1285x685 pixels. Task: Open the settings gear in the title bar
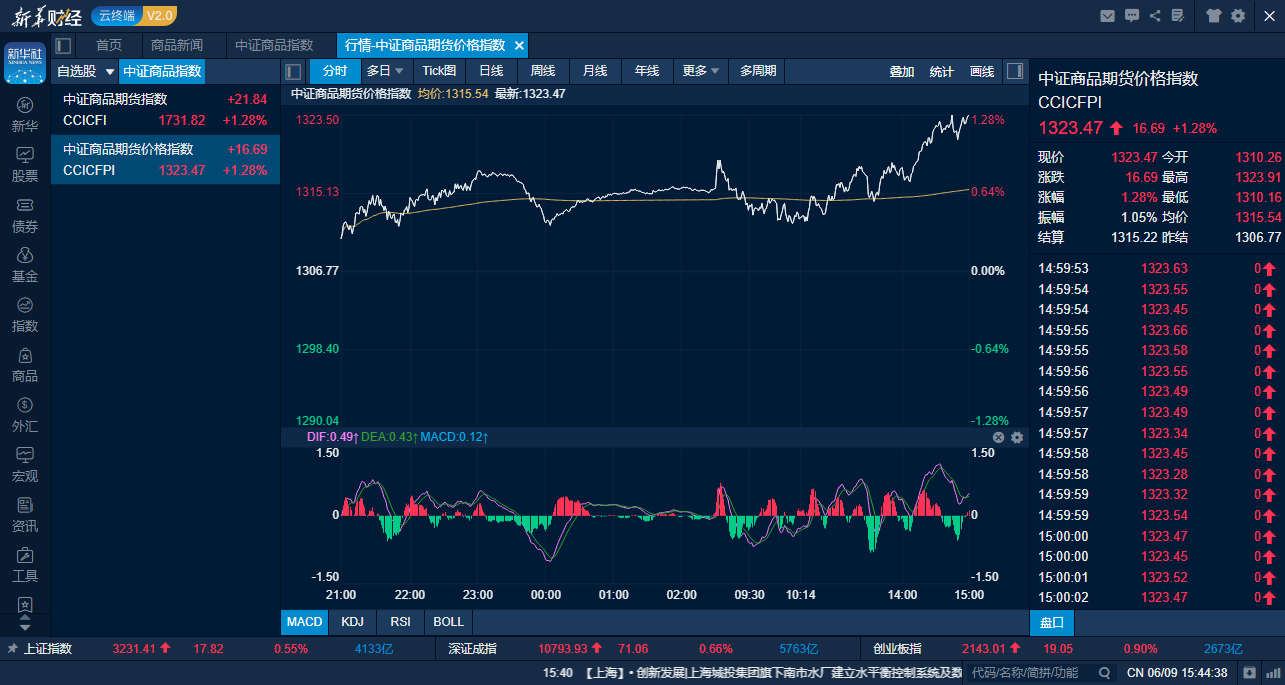[x=1238, y=16]
